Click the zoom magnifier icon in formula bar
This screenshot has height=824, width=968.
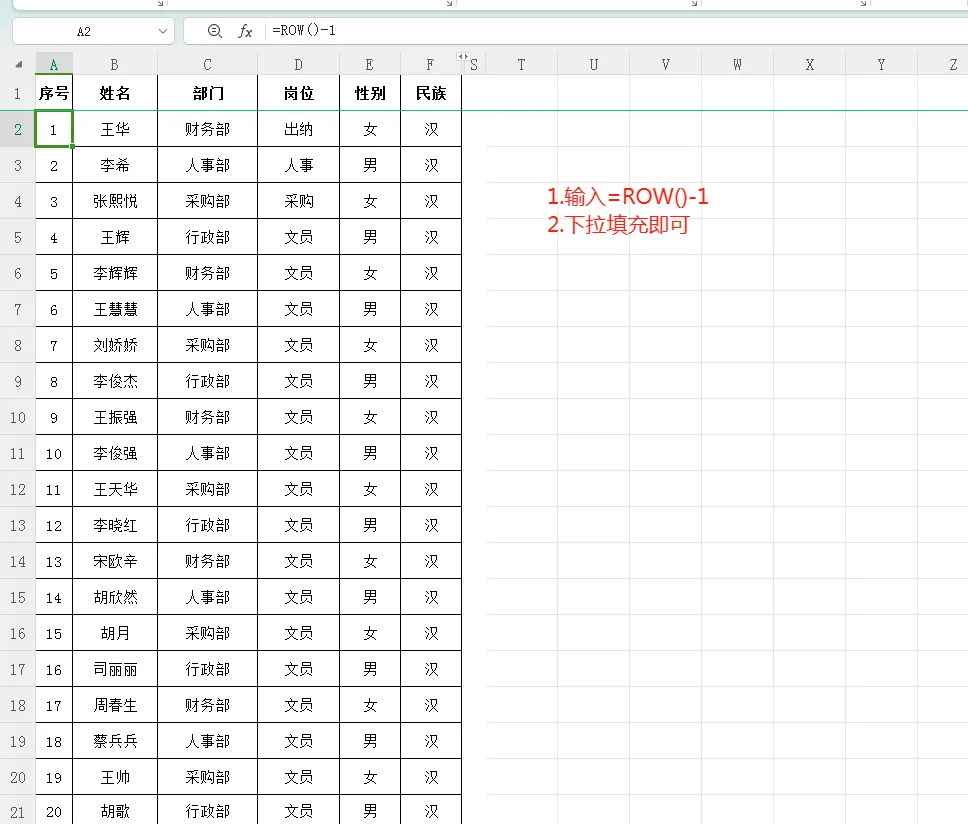[x=214, y=31]
